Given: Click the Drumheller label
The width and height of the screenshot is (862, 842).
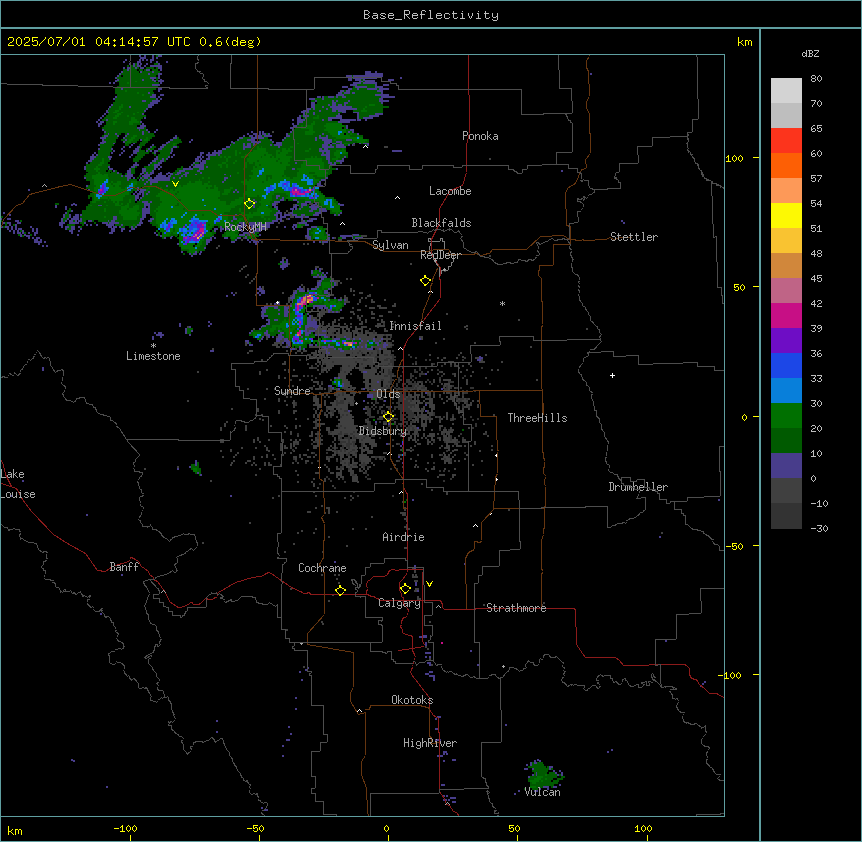Looking at the screenshot, I should coord(638,487).
